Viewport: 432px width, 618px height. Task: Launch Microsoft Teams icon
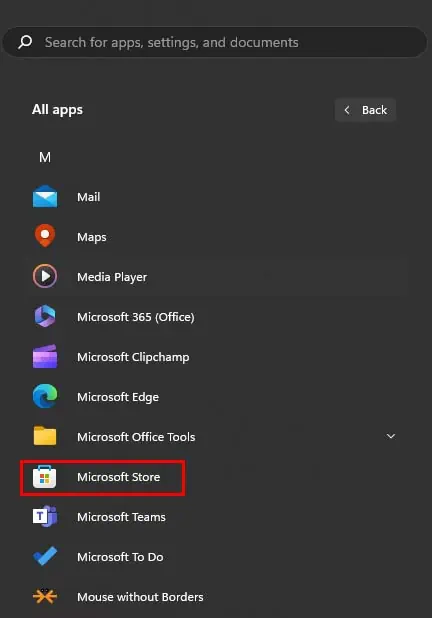45,516
